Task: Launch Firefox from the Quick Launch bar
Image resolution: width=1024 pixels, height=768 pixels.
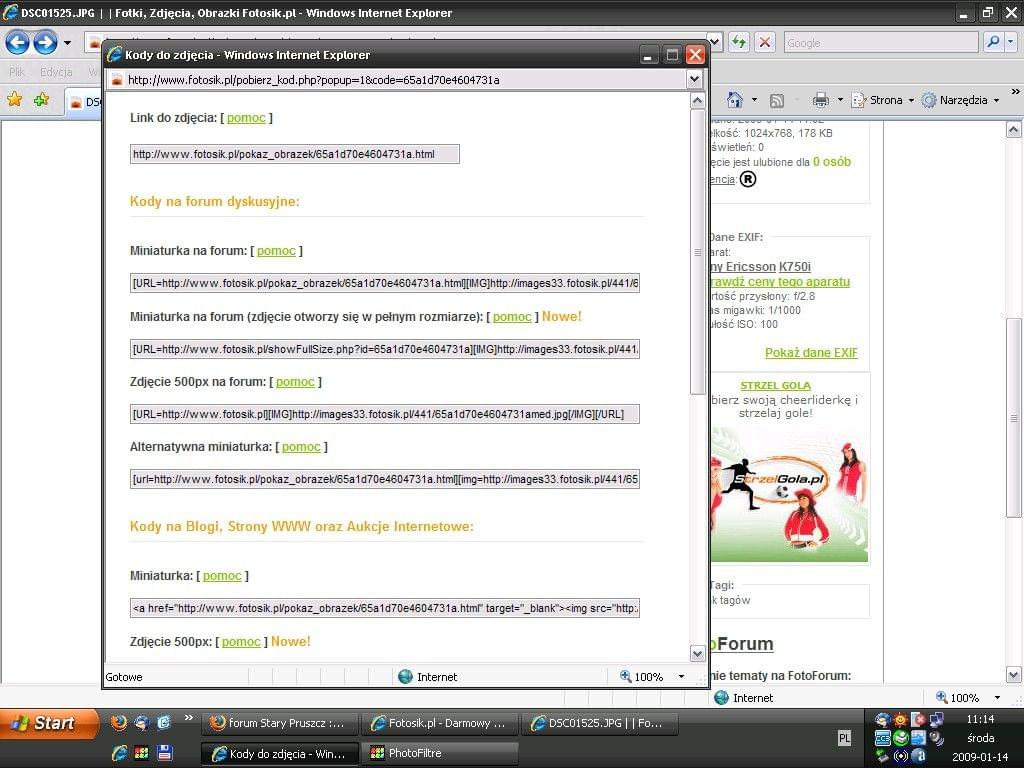Action: [119, 722]
